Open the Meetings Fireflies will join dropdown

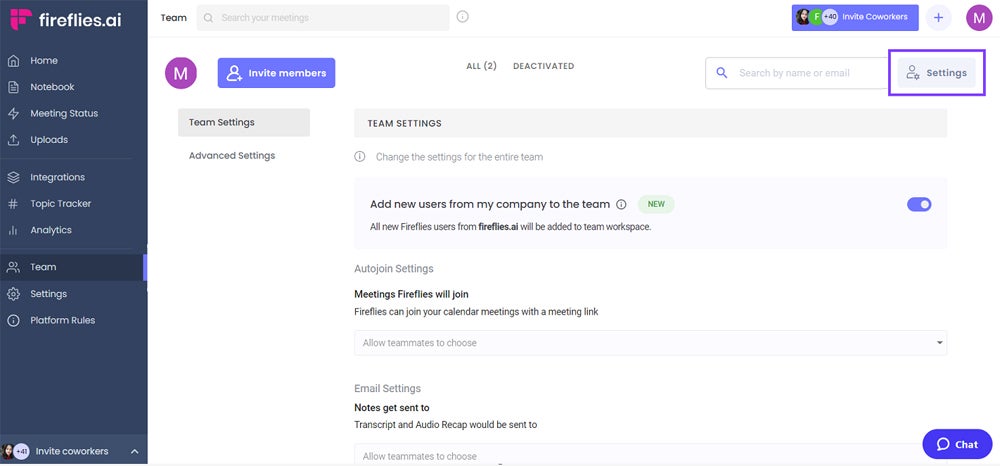click(x=651, y=343)
